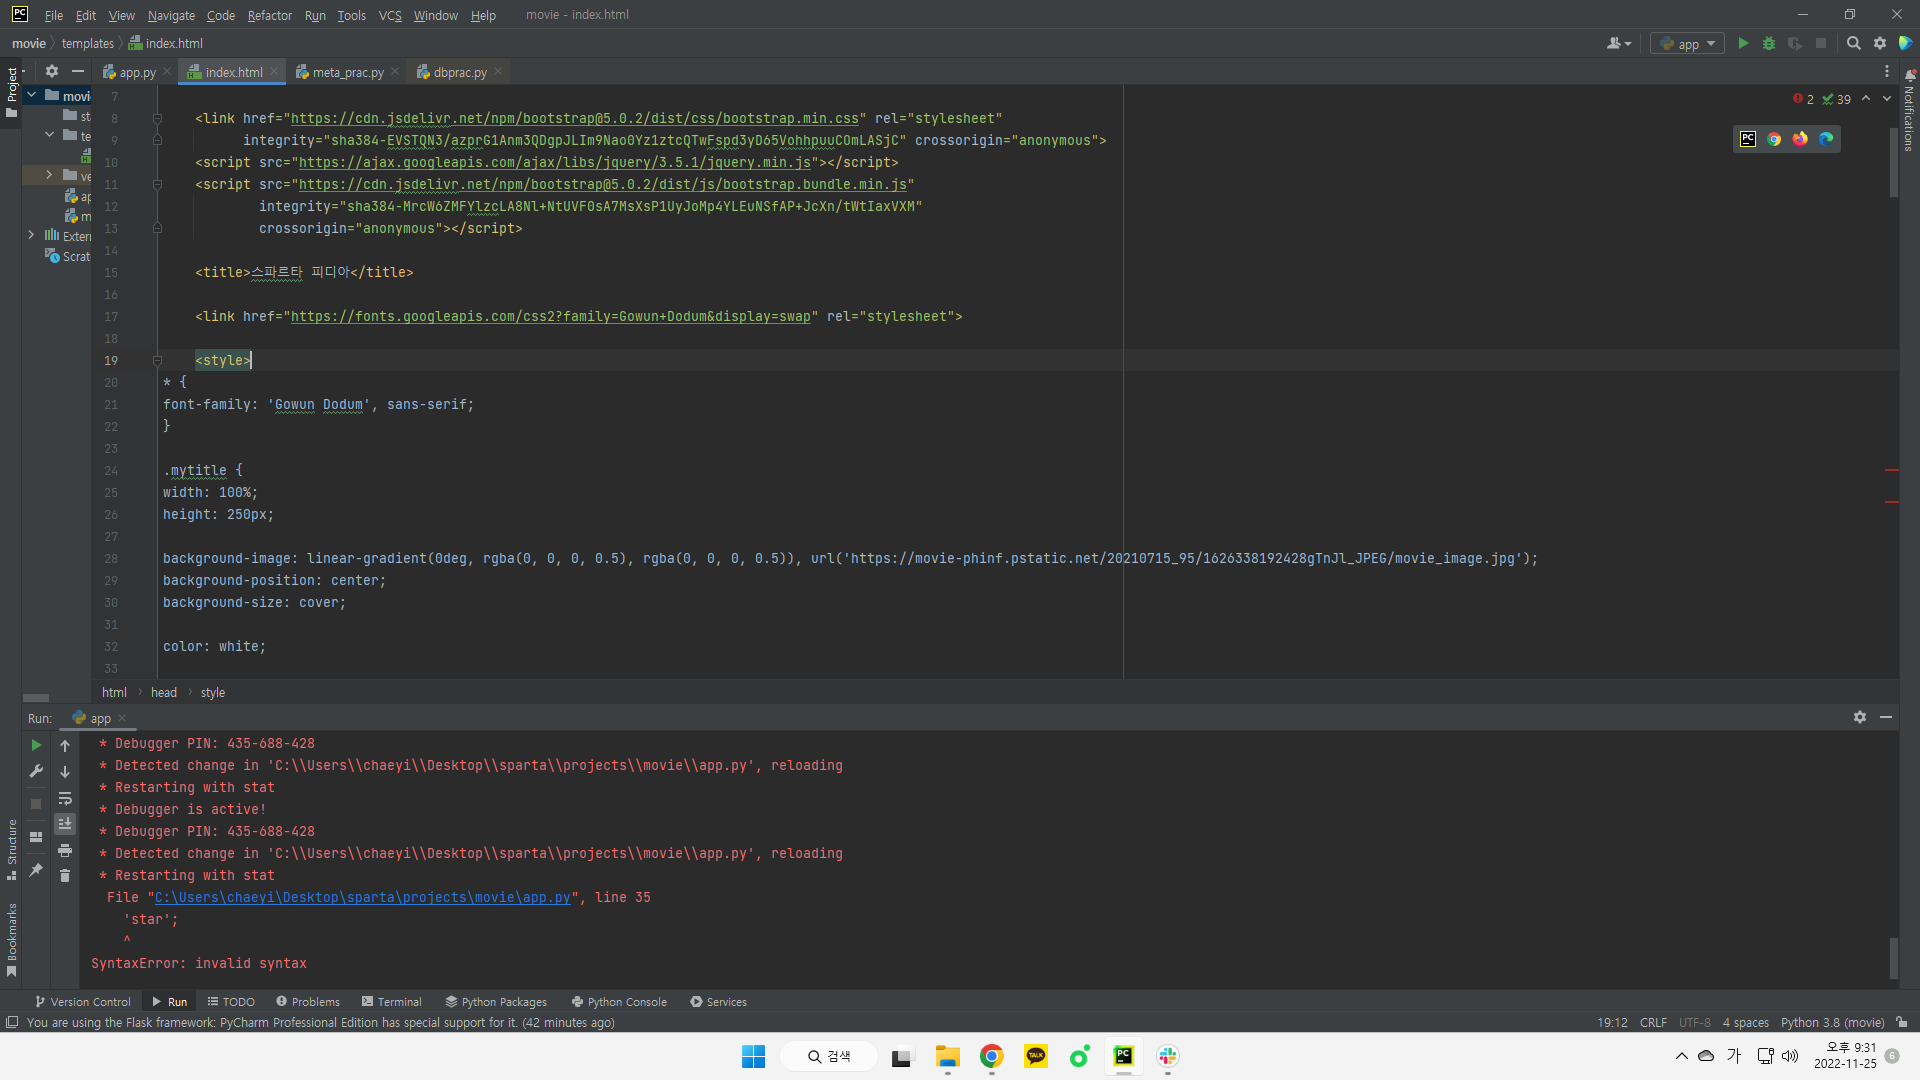Minimize the Run panel
Image resolution: width=1920 pixels, height=1080 pixels.
coord(1886,717)
